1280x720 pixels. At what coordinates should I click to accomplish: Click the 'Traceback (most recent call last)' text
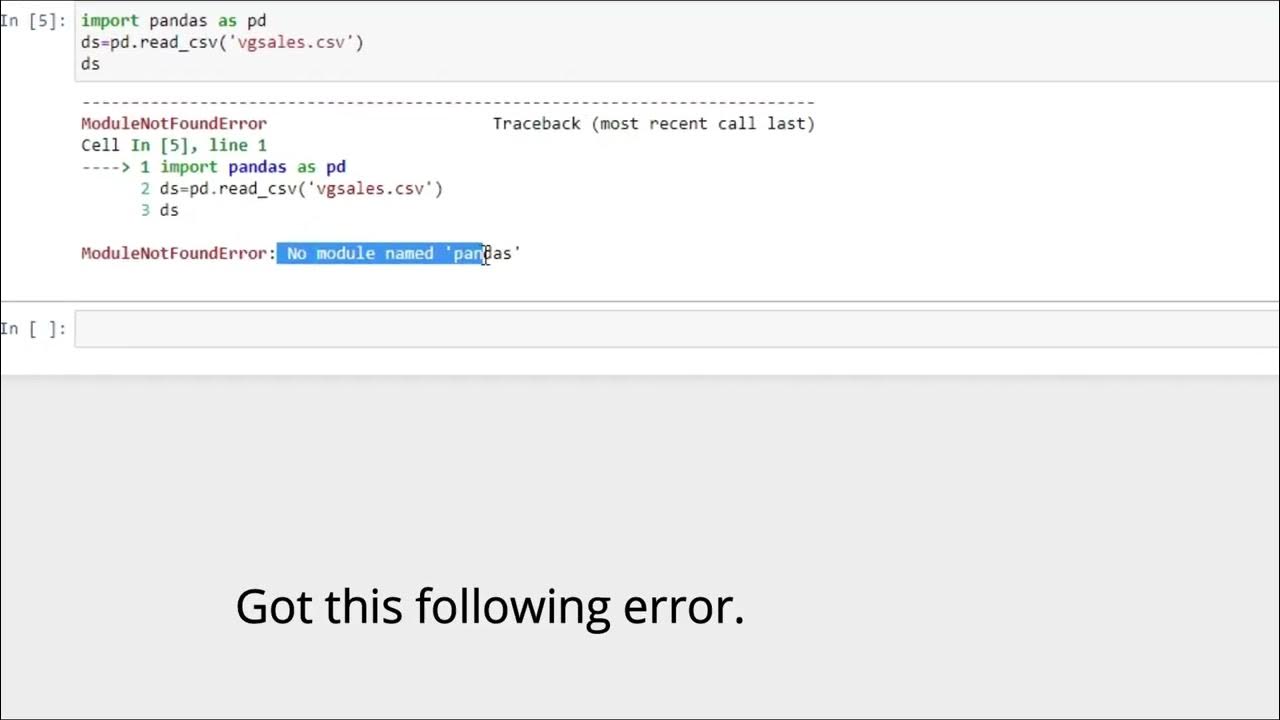(653, 124)
